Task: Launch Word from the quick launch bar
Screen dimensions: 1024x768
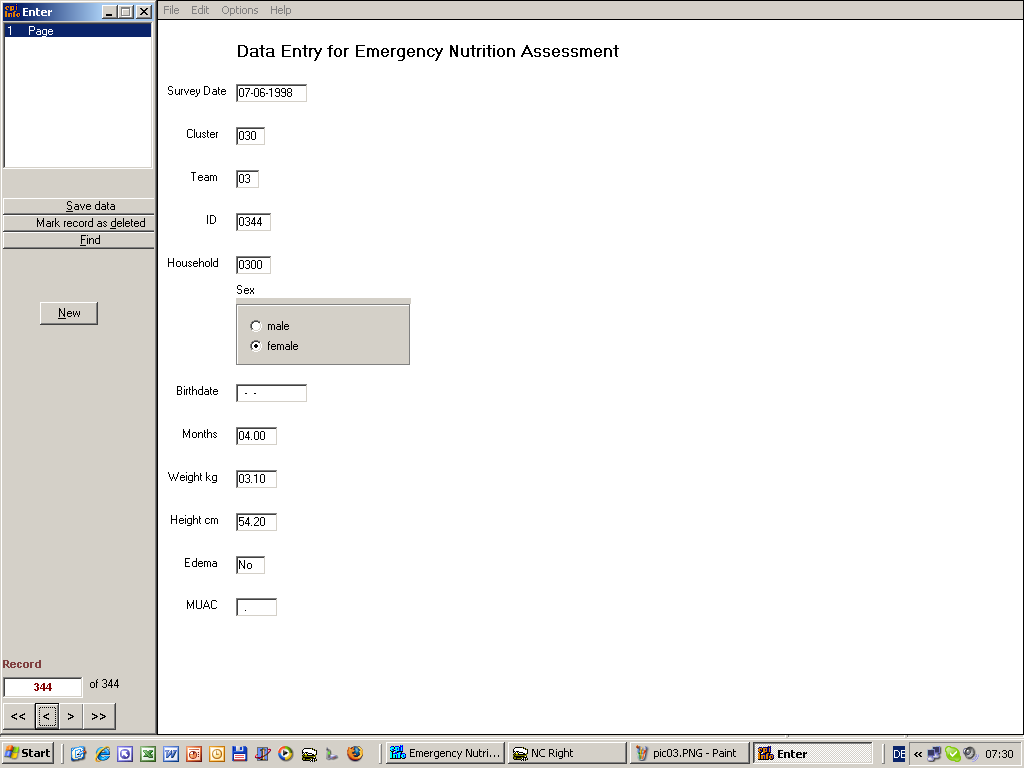Action: (171, 754)
